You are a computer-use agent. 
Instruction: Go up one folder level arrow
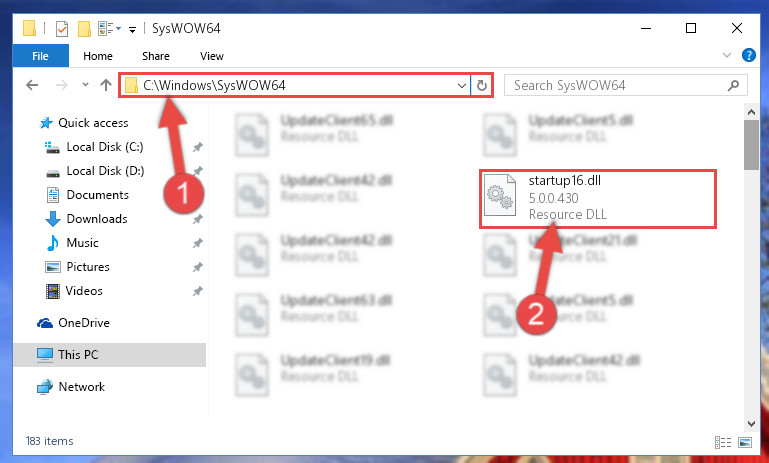[x=105, y=85]
